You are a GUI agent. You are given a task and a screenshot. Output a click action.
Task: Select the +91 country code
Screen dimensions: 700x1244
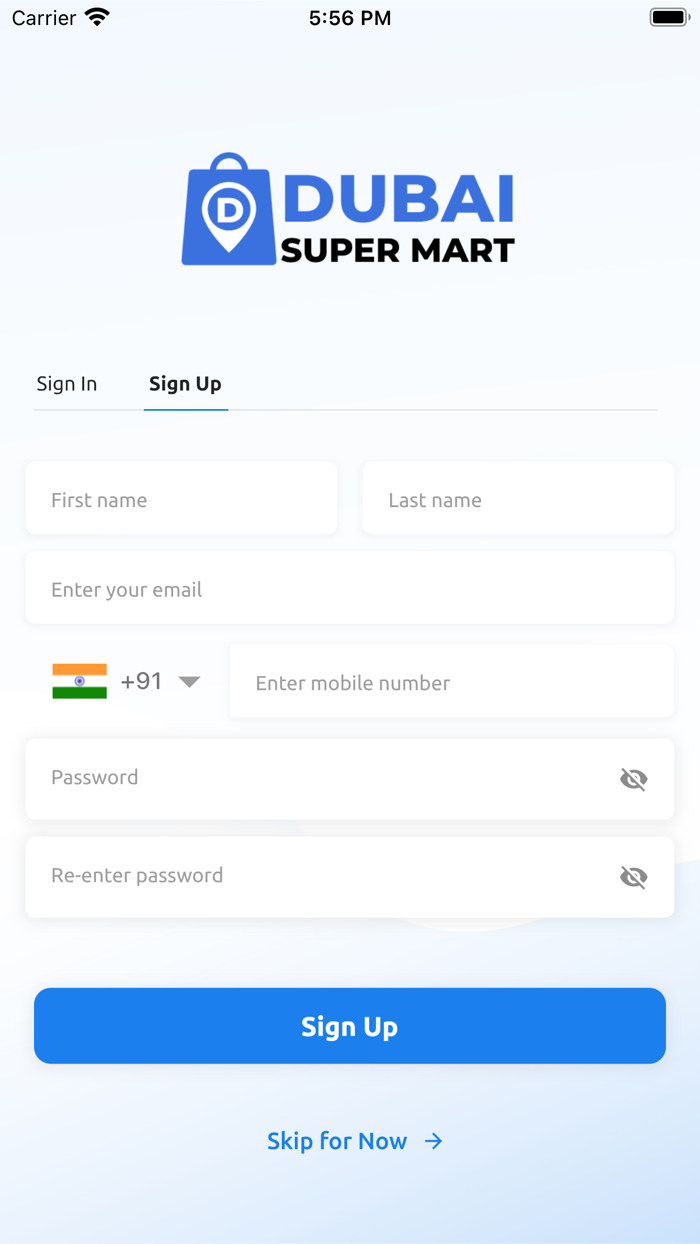click(141, 681)
